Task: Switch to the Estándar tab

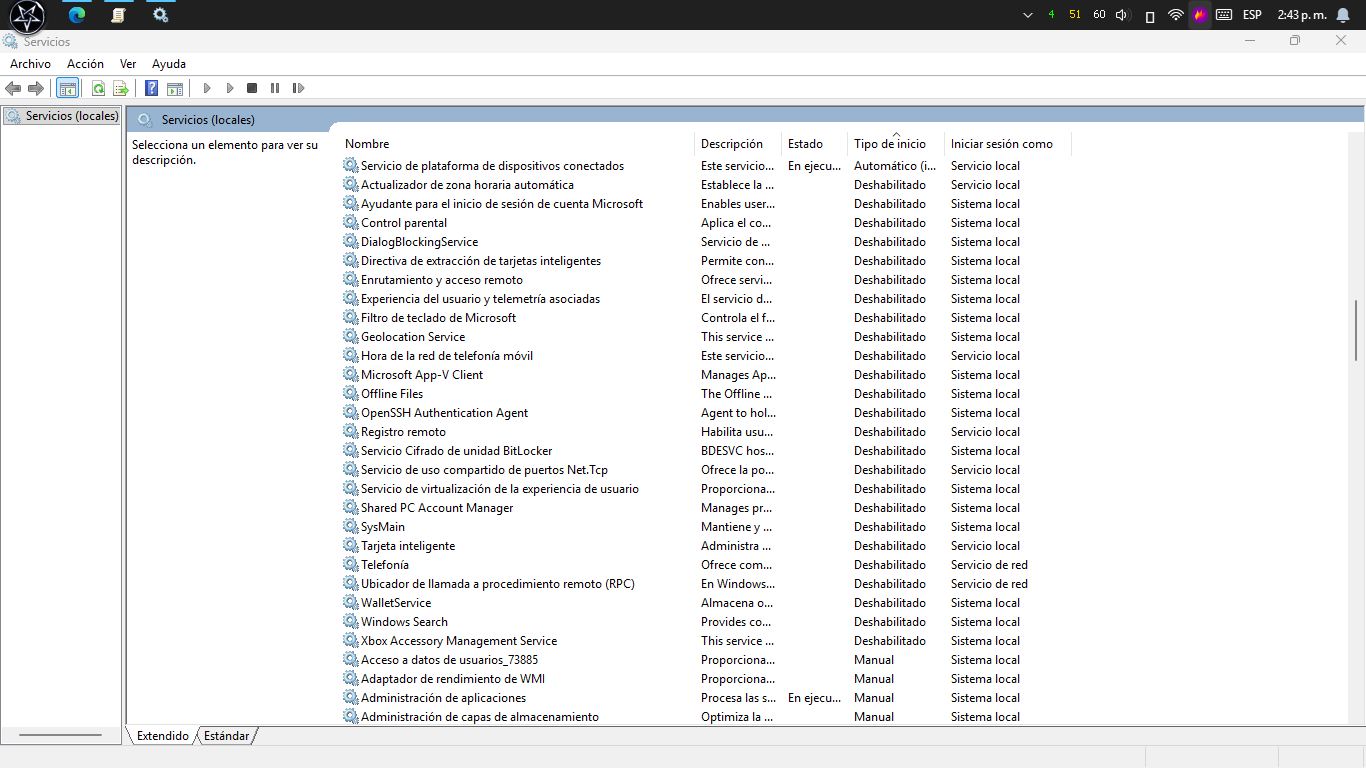Action: coord(227,736)
